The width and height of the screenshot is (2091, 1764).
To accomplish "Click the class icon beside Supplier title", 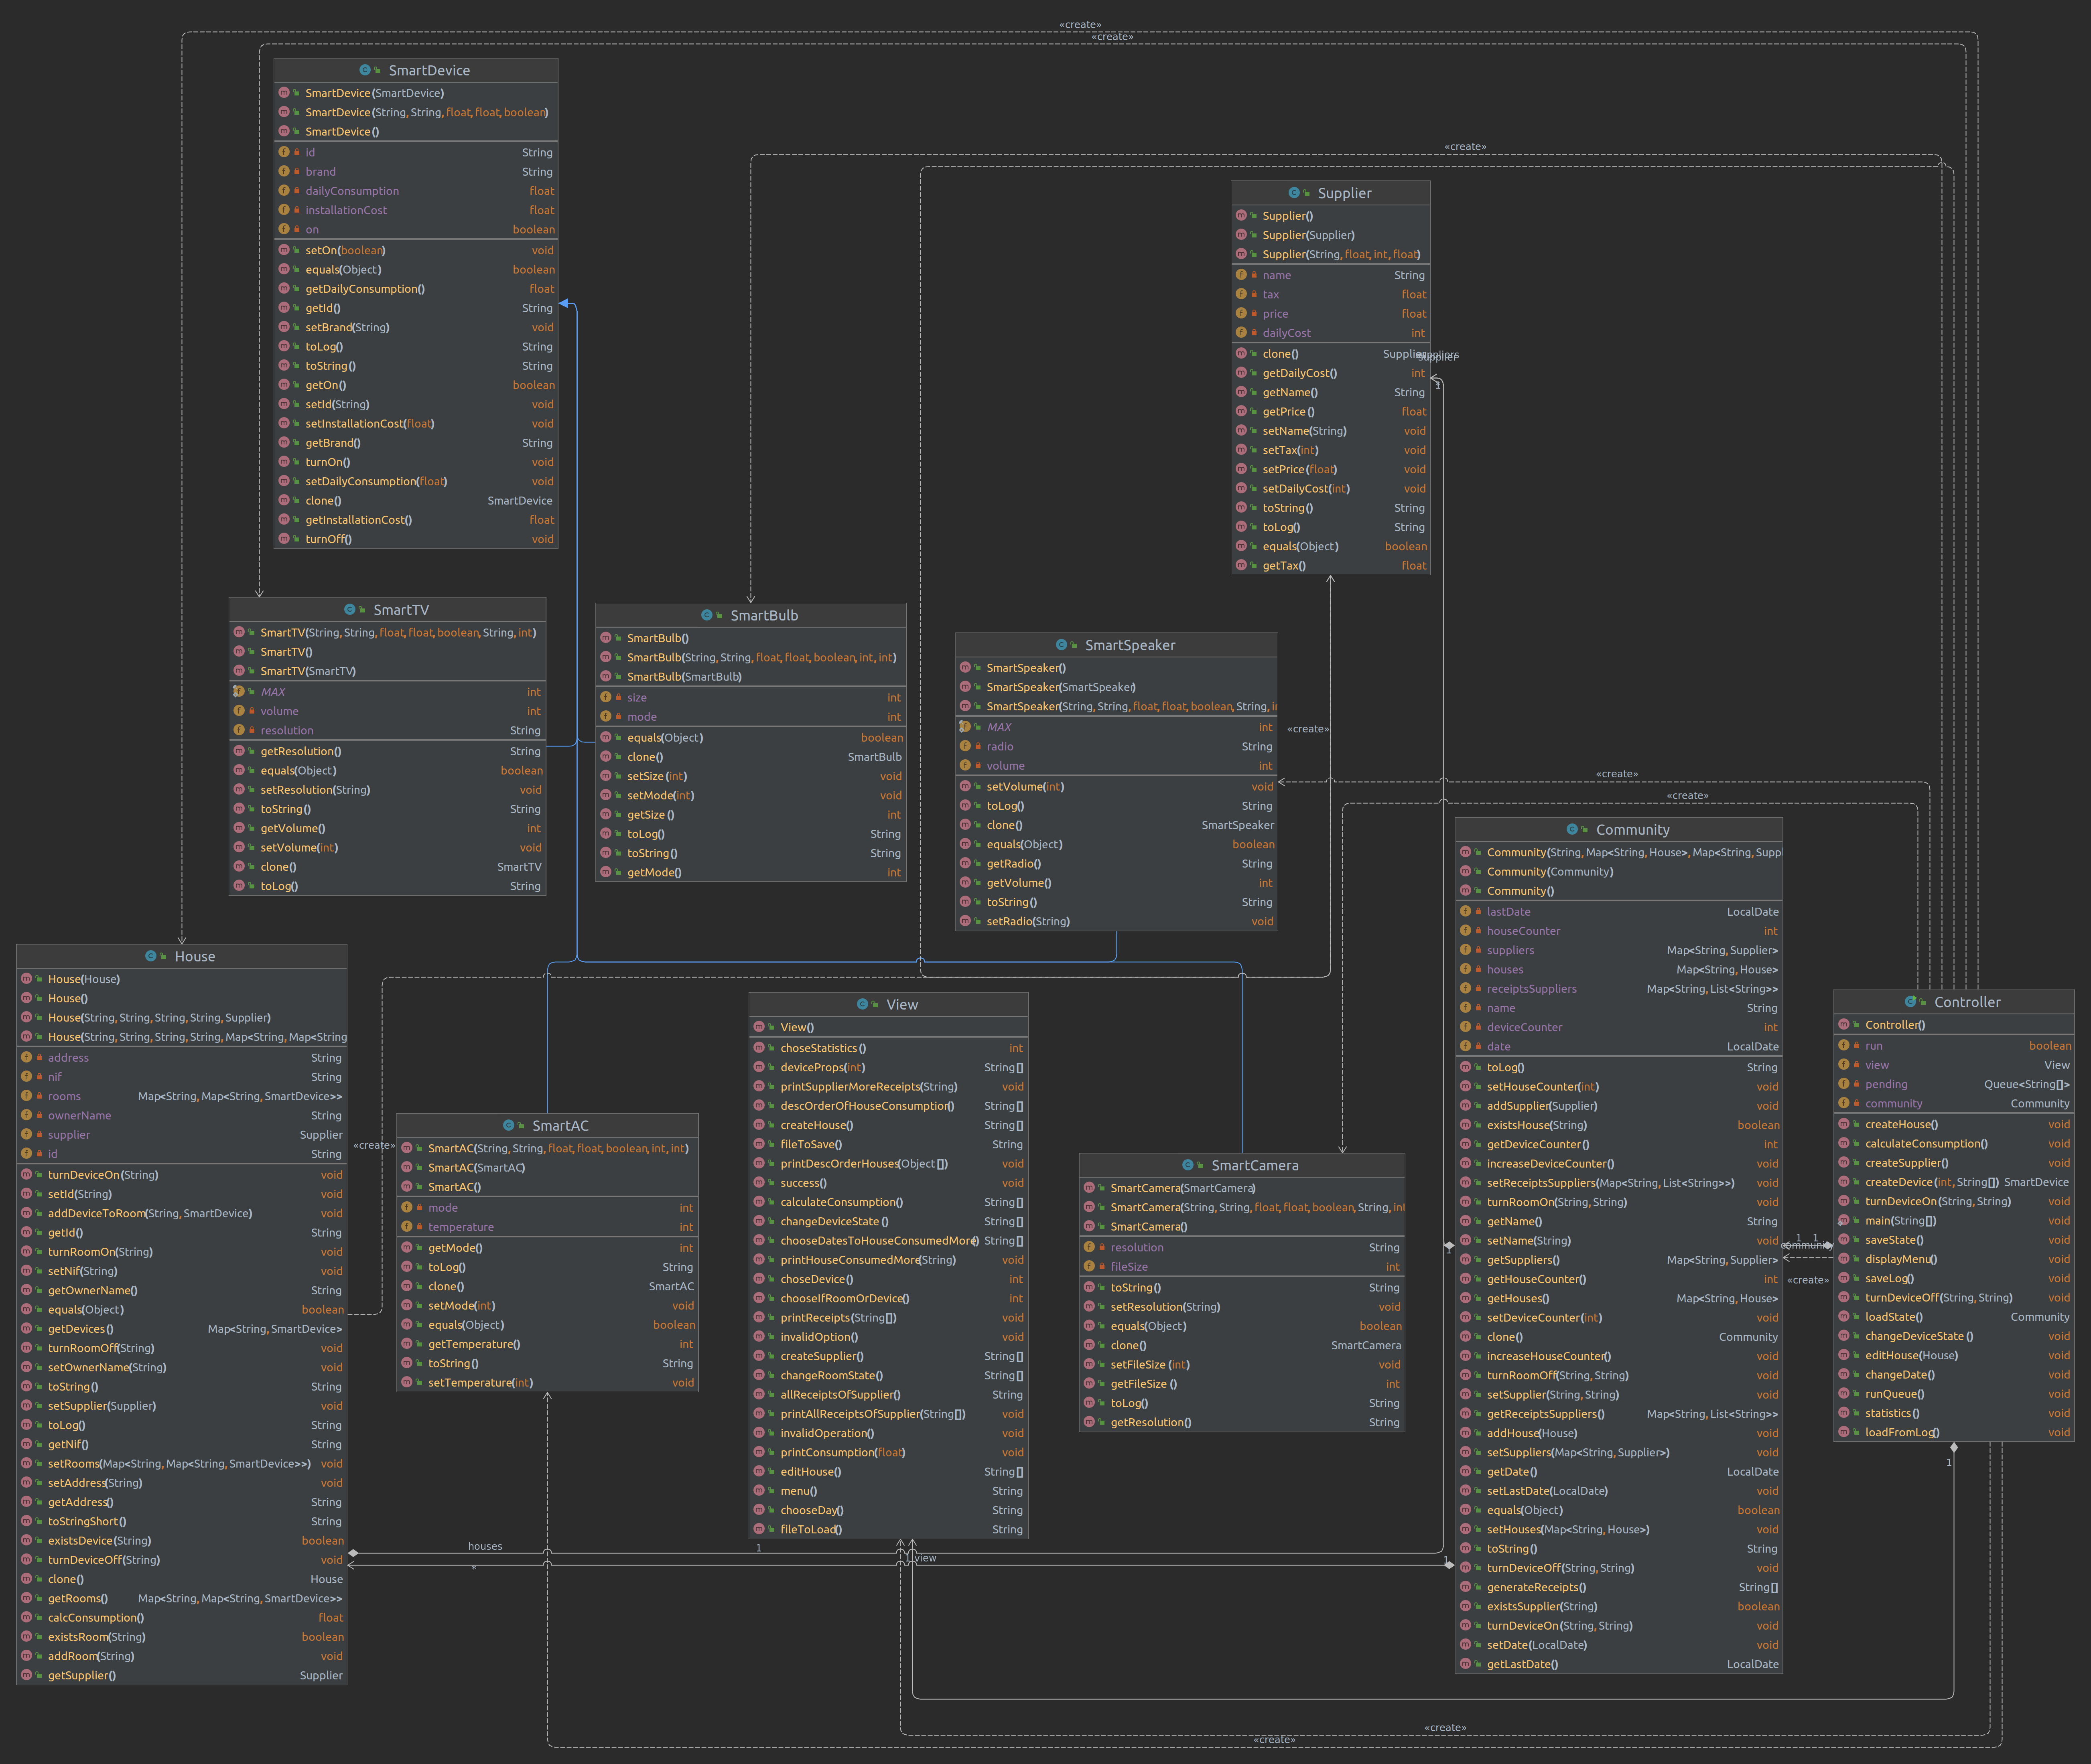I will point(1294,192).
